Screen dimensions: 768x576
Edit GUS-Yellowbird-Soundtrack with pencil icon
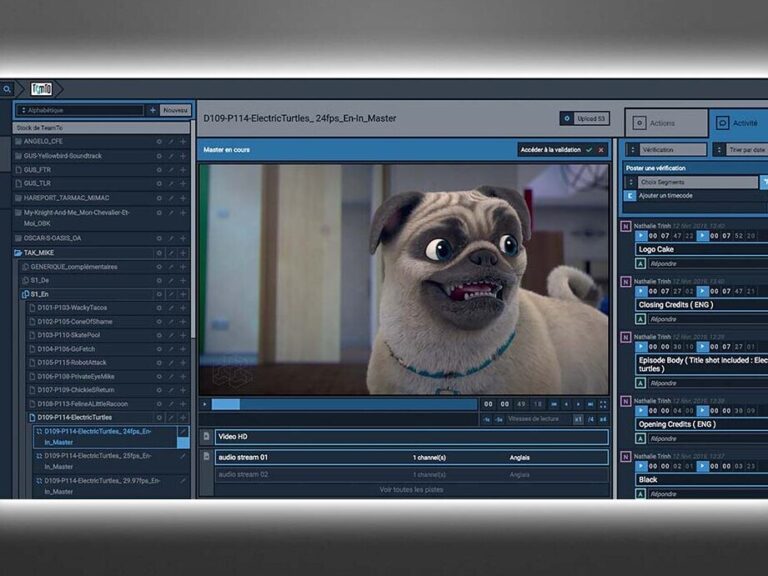(171, 156)
